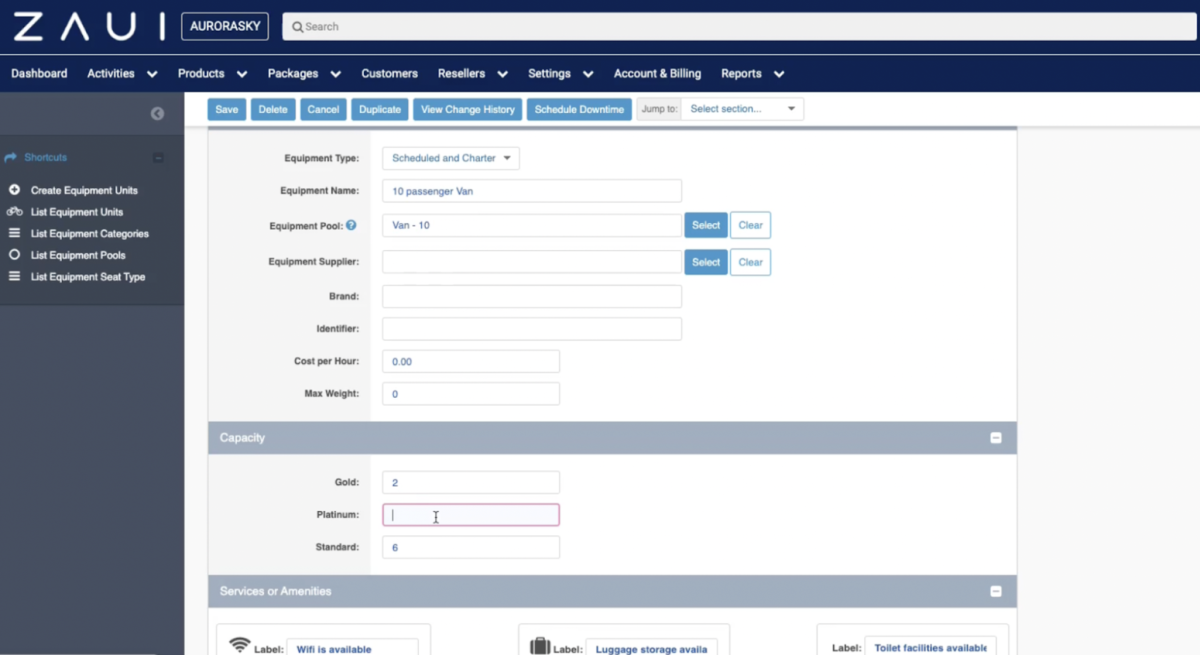
Task: Click Clear beside Equipment Pool
Action: 751,225
